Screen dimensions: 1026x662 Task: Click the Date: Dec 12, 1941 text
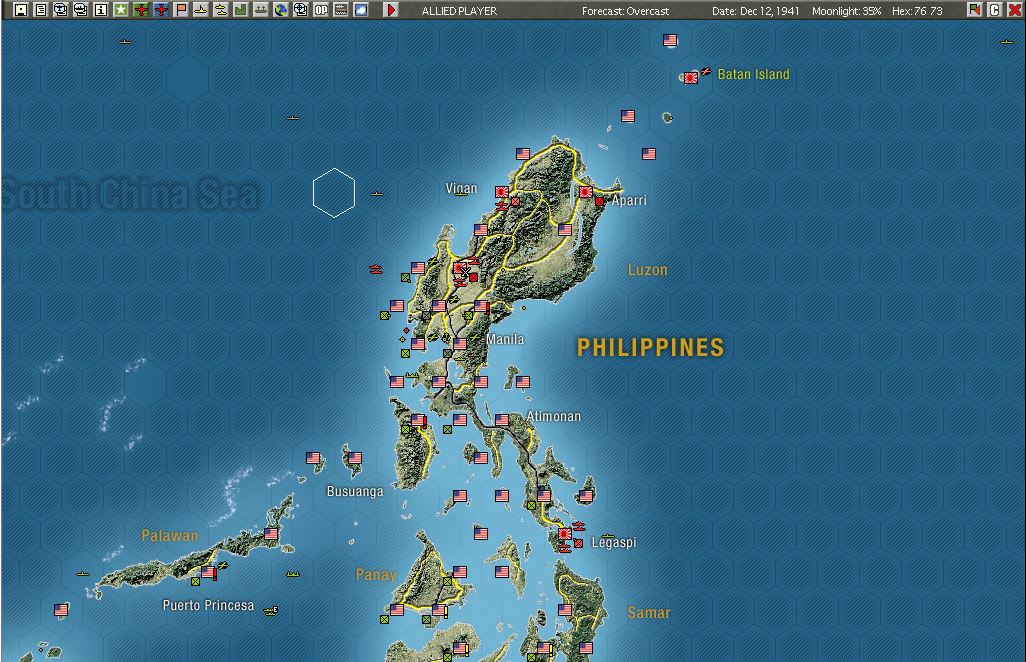tap(756, 11)
